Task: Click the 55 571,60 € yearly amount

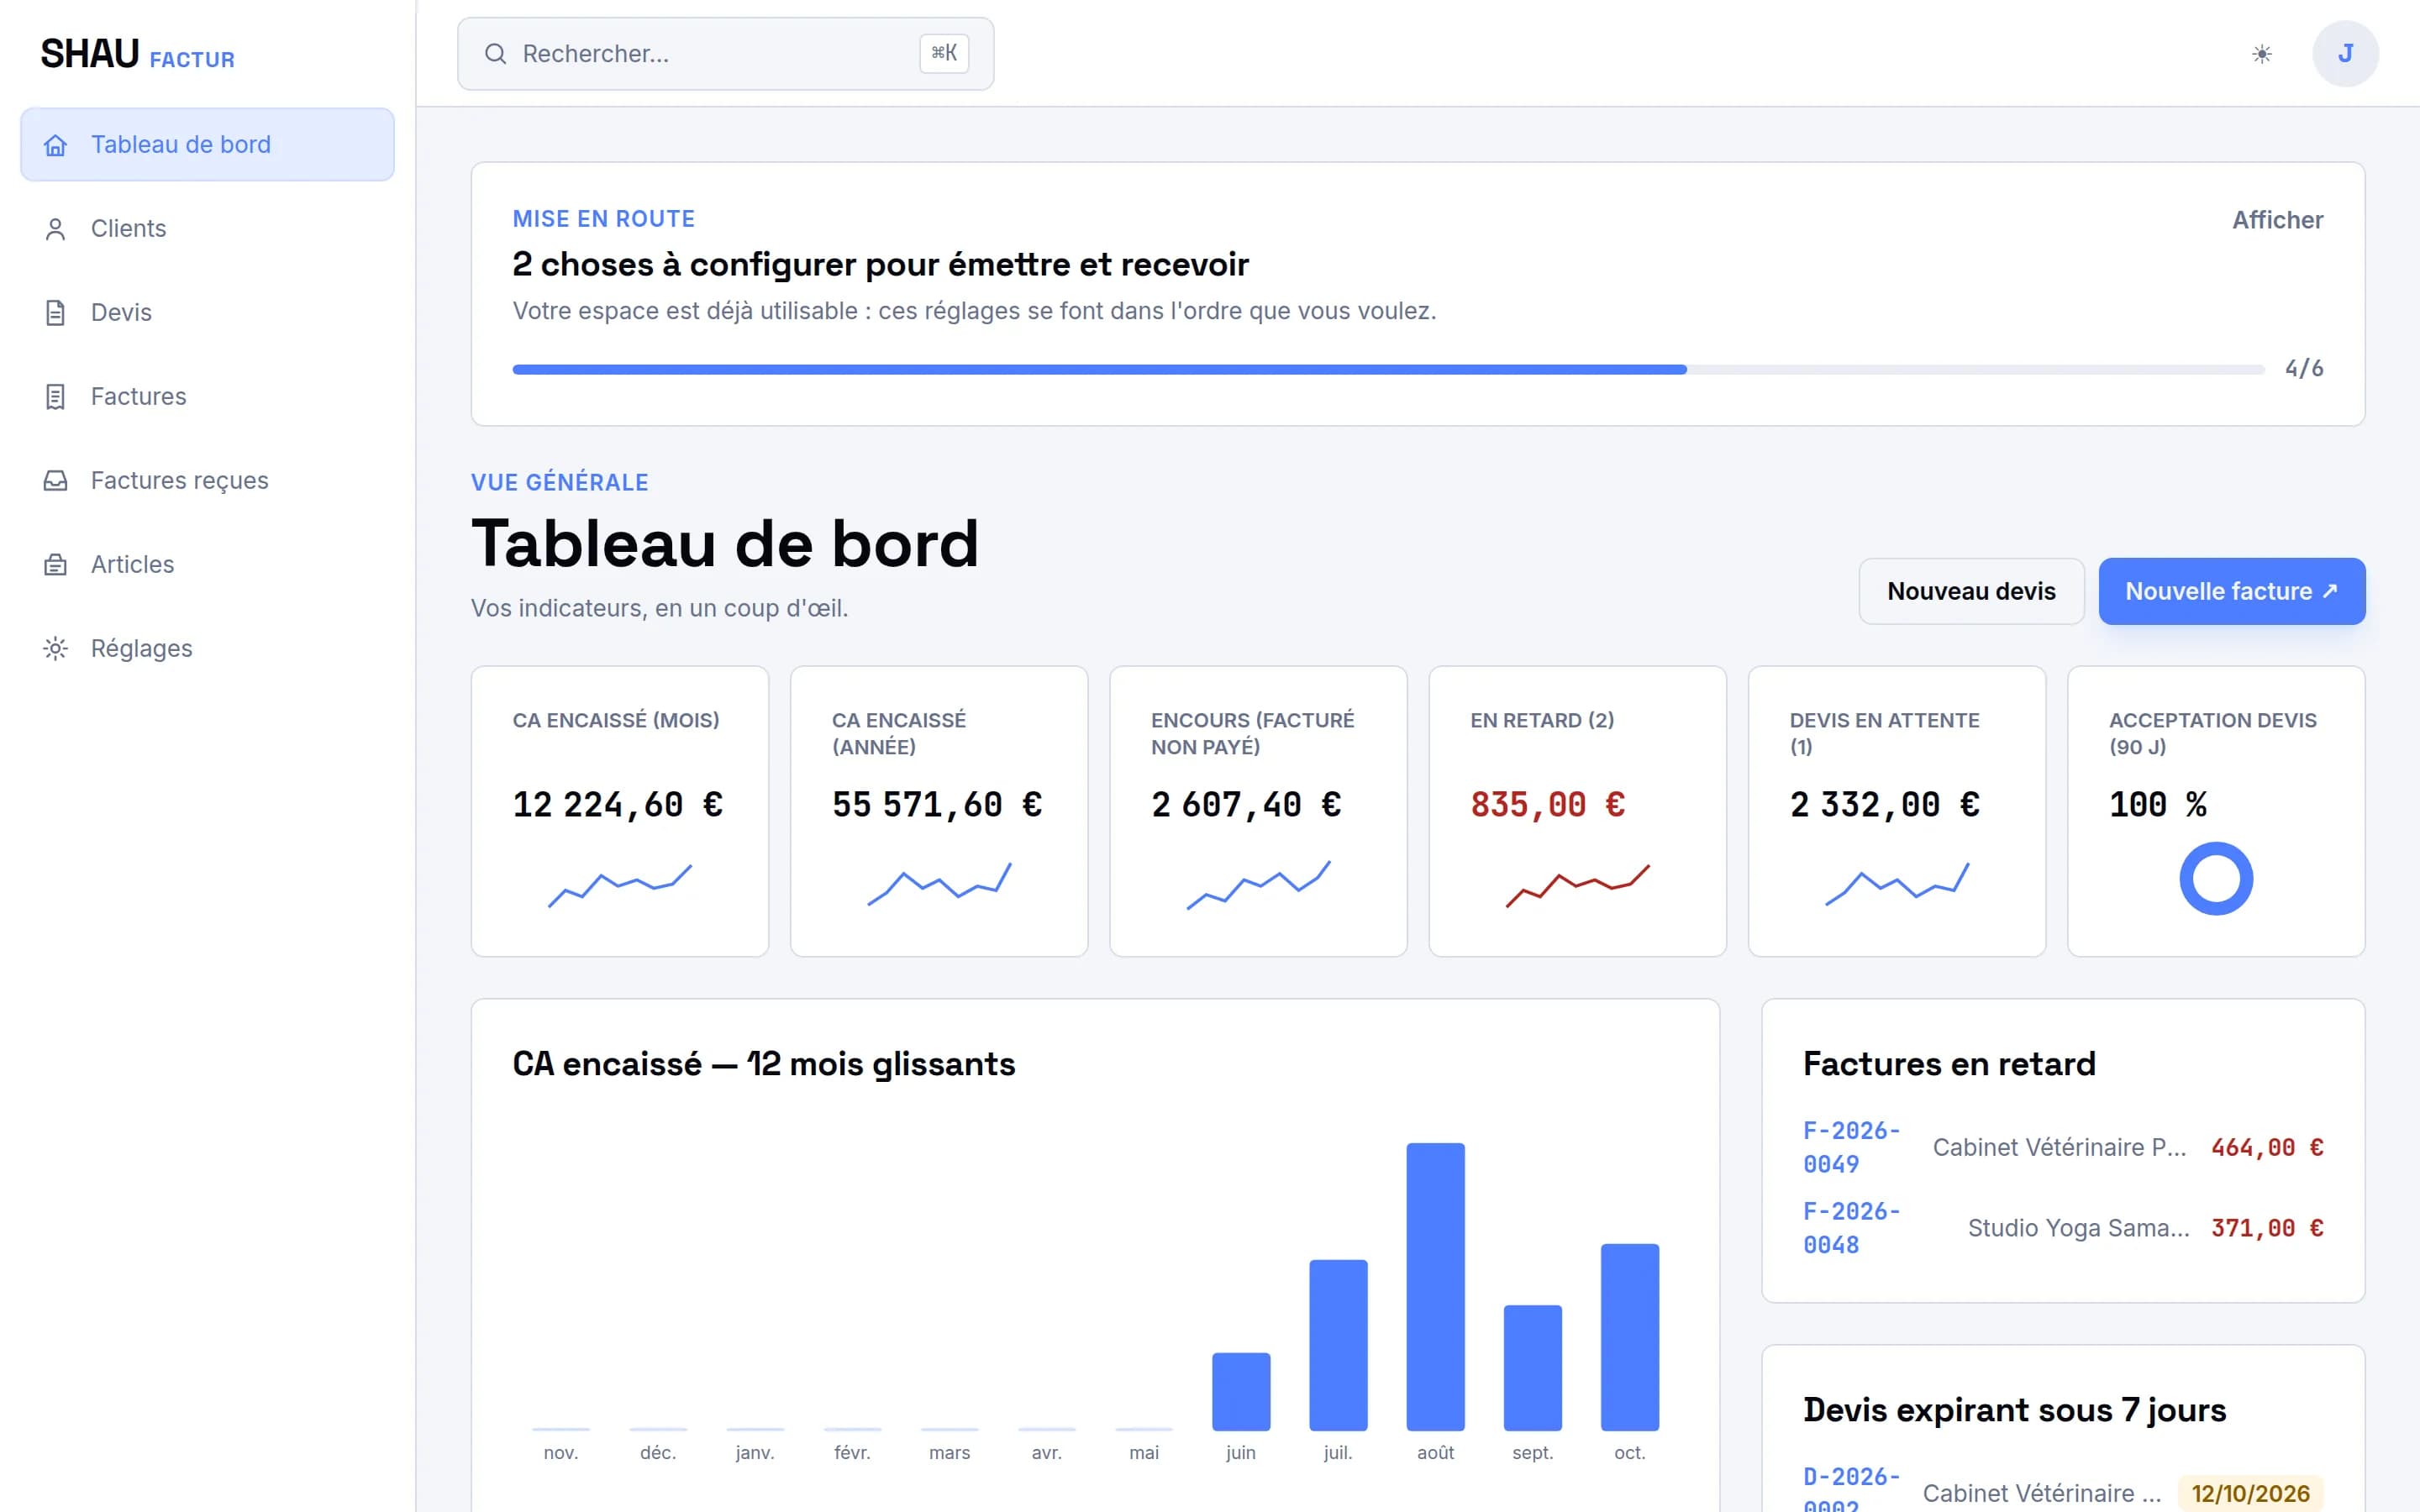Action: click(937, 805)
